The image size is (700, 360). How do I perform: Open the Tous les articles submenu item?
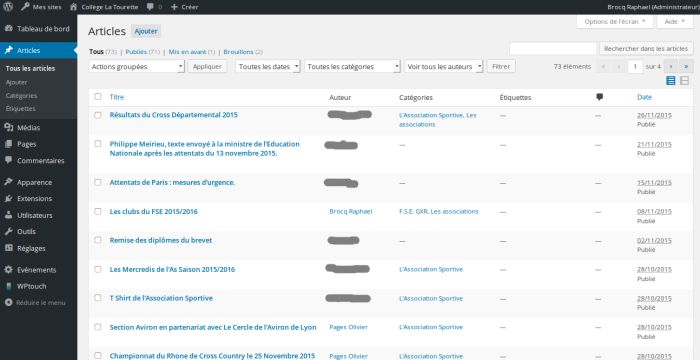click(30, 68)
